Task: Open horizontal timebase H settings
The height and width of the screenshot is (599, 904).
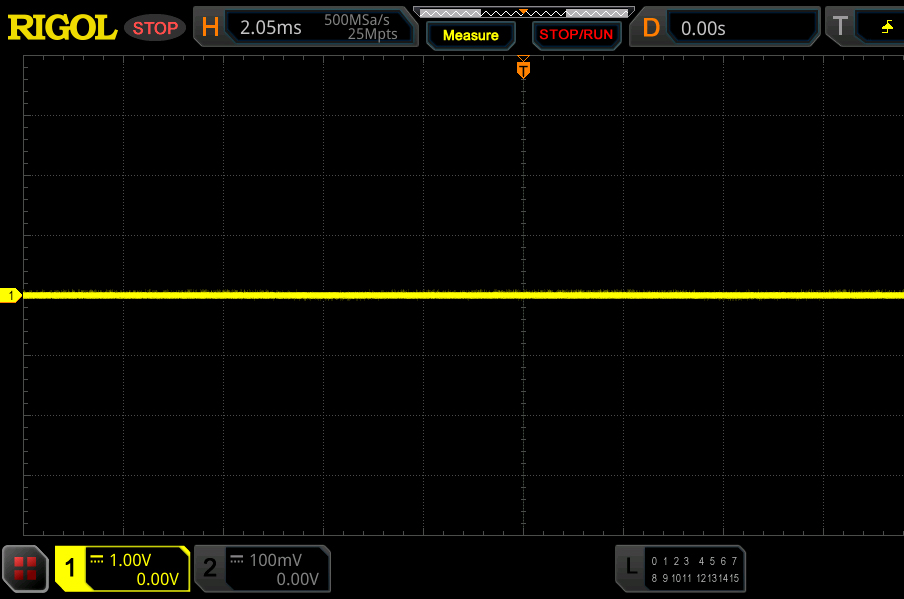Action: 210,27
